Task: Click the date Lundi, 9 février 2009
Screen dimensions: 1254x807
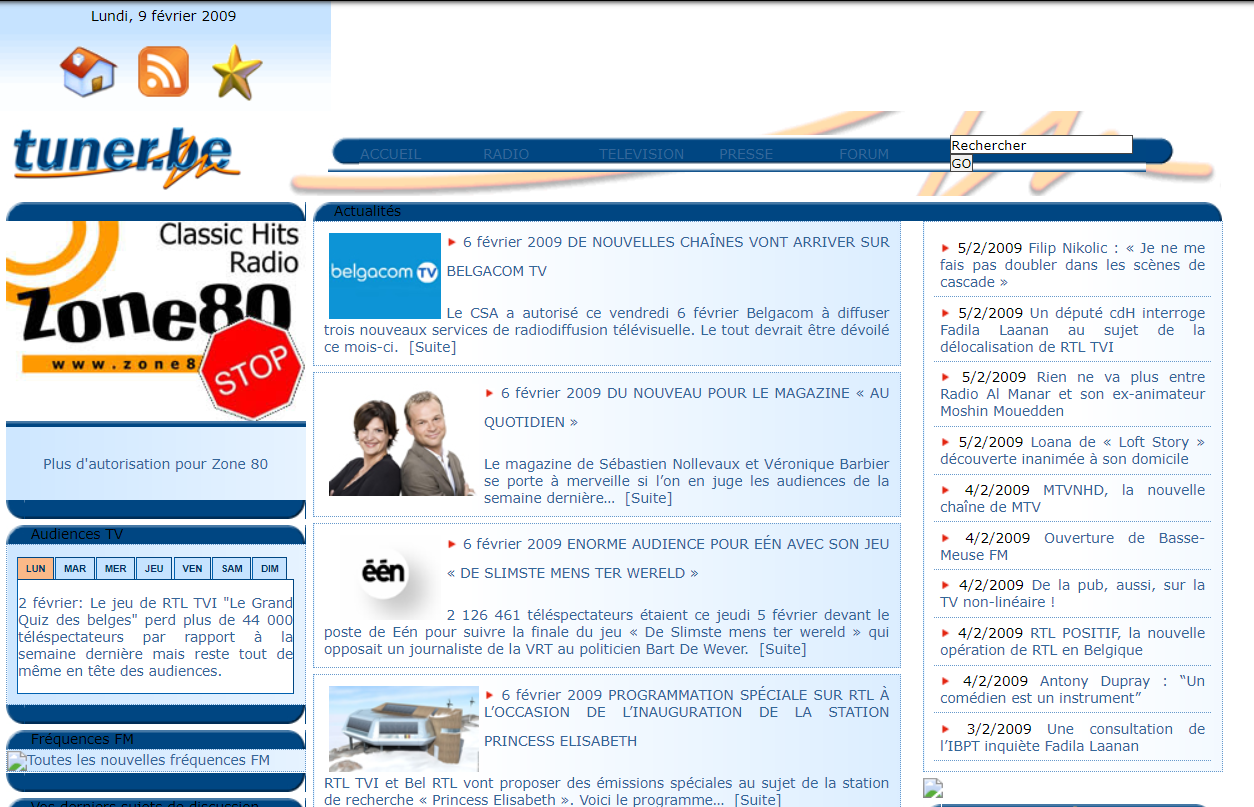Action: [164, 16]
